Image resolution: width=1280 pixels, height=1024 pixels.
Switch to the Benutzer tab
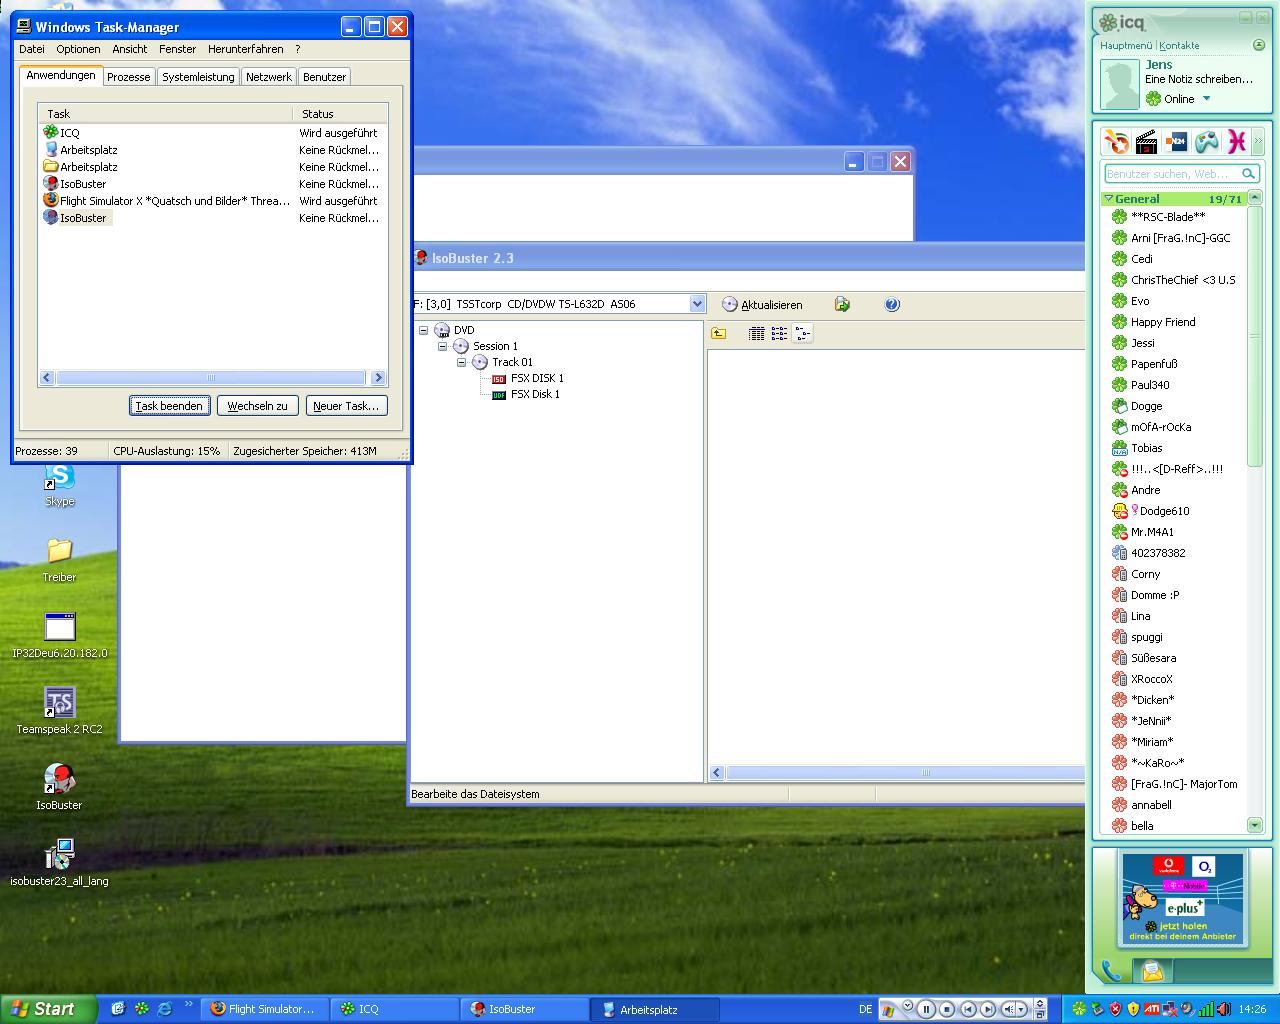[324, 77]
